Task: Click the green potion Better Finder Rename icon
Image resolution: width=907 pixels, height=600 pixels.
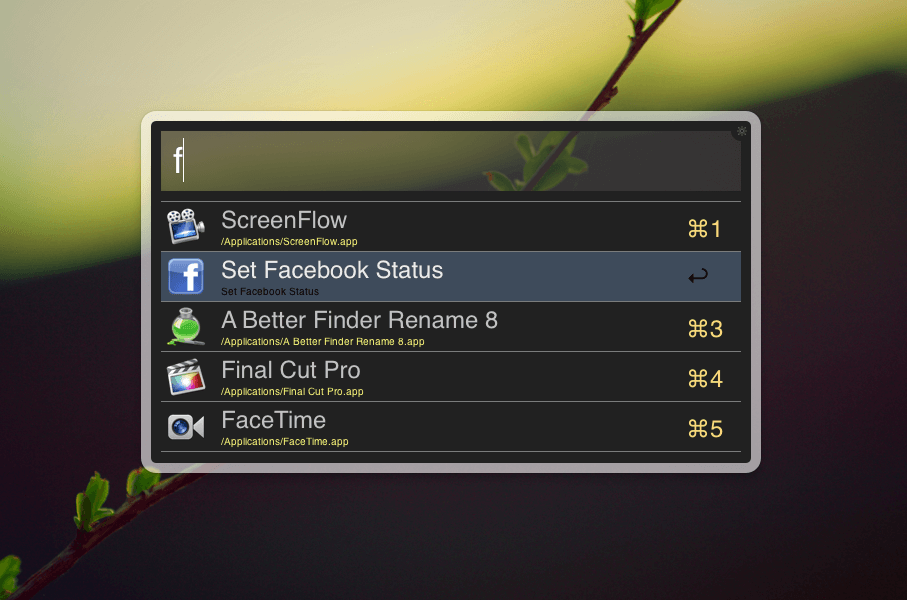Action: click(186, 327)
